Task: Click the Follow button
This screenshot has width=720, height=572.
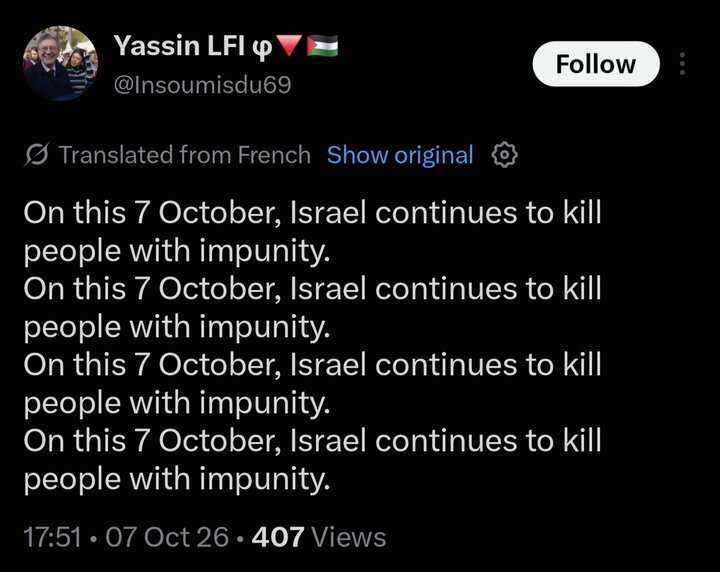Action: pos(596,64)
